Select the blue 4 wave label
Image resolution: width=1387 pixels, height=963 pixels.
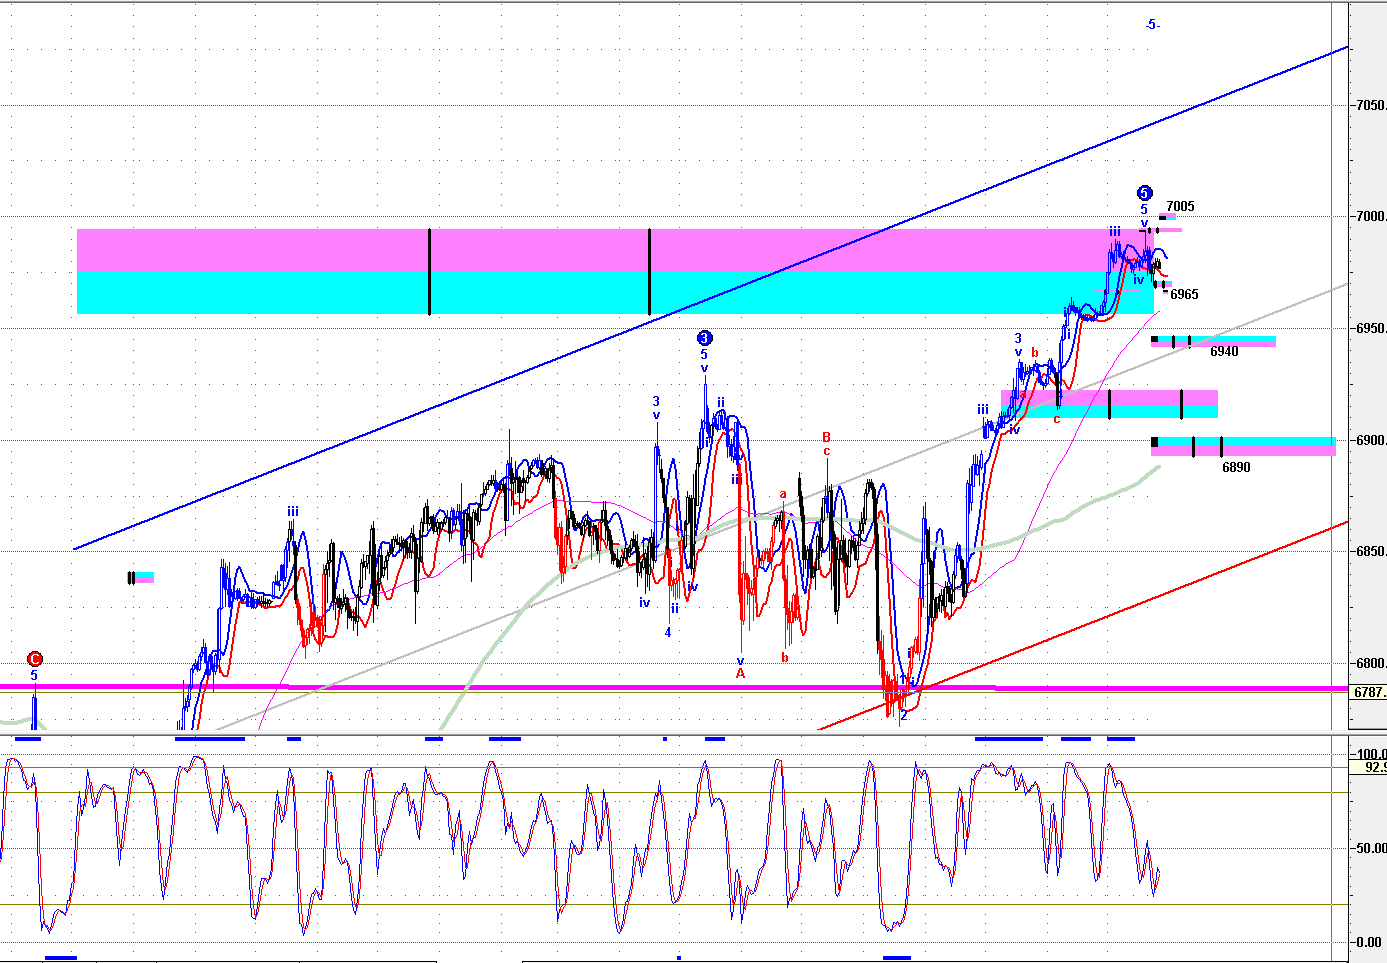[x=668, y=632]
